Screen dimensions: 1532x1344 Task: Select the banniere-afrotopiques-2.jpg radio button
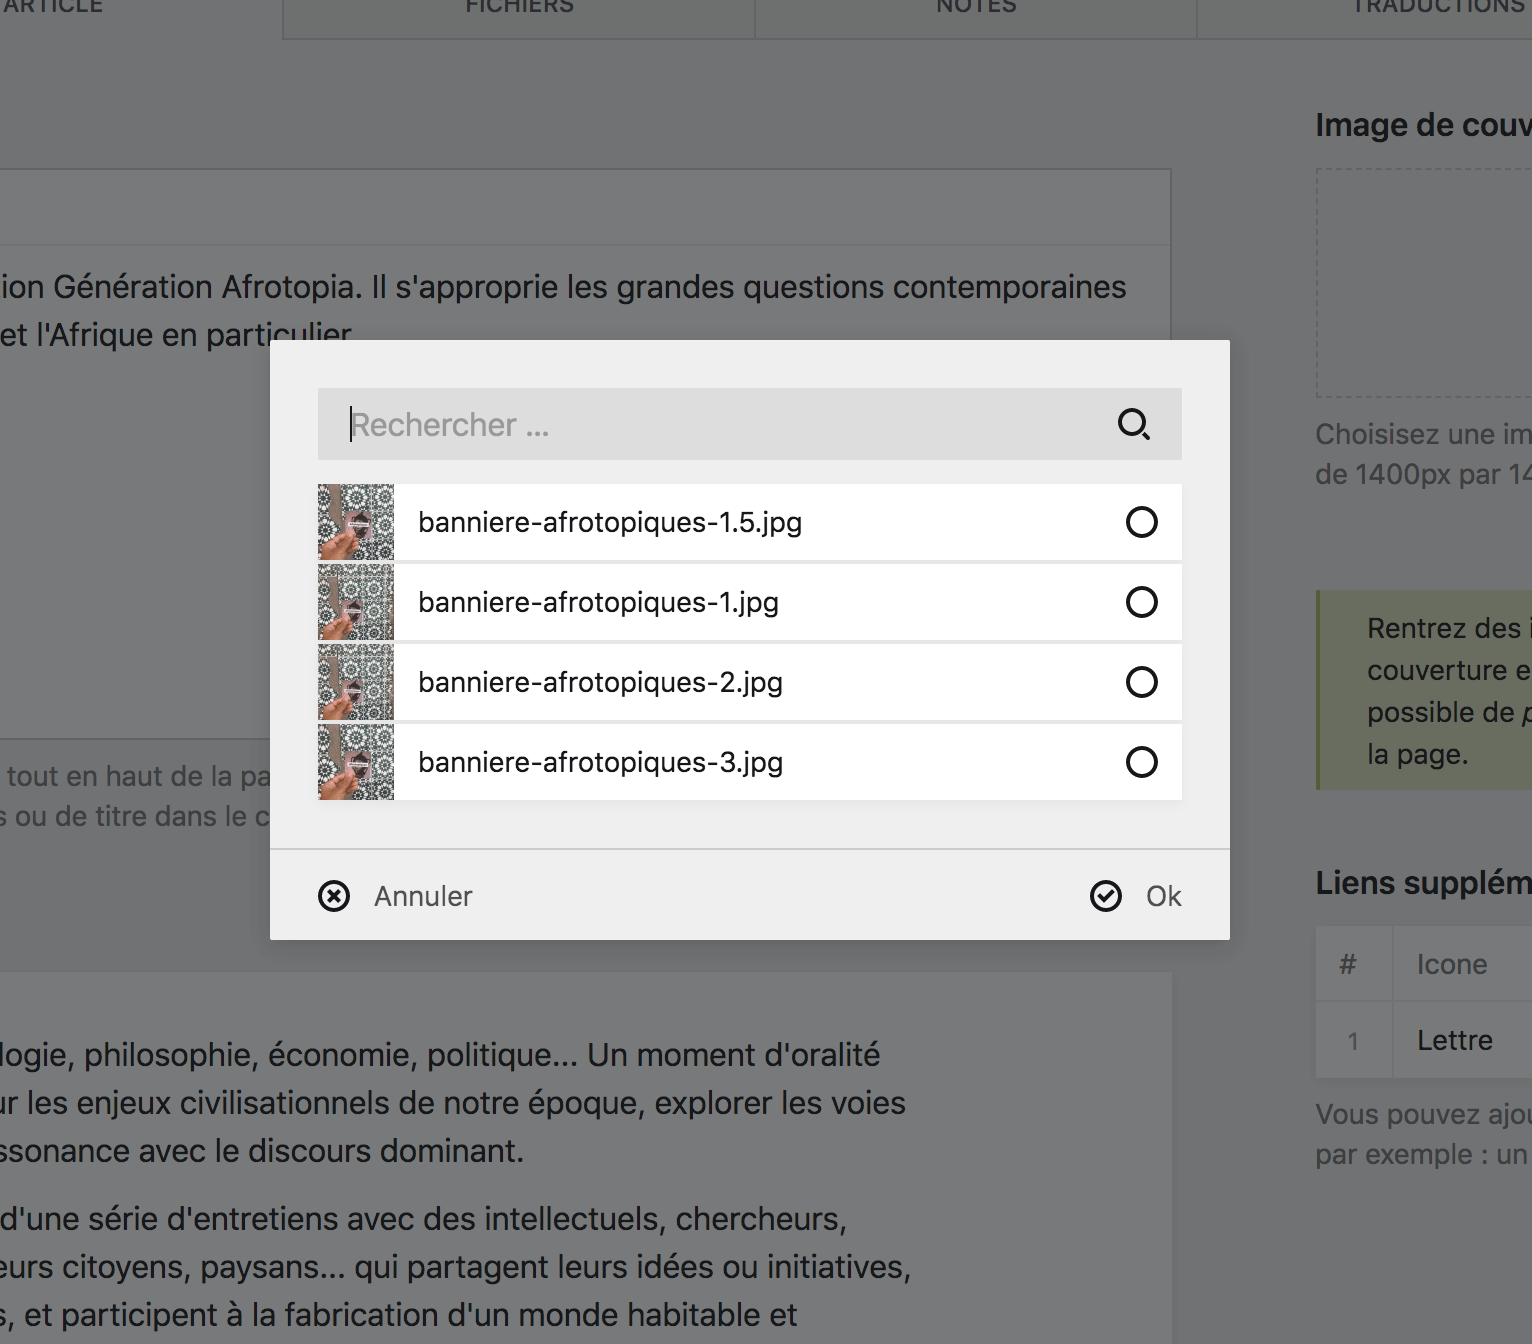point(1141,682)
